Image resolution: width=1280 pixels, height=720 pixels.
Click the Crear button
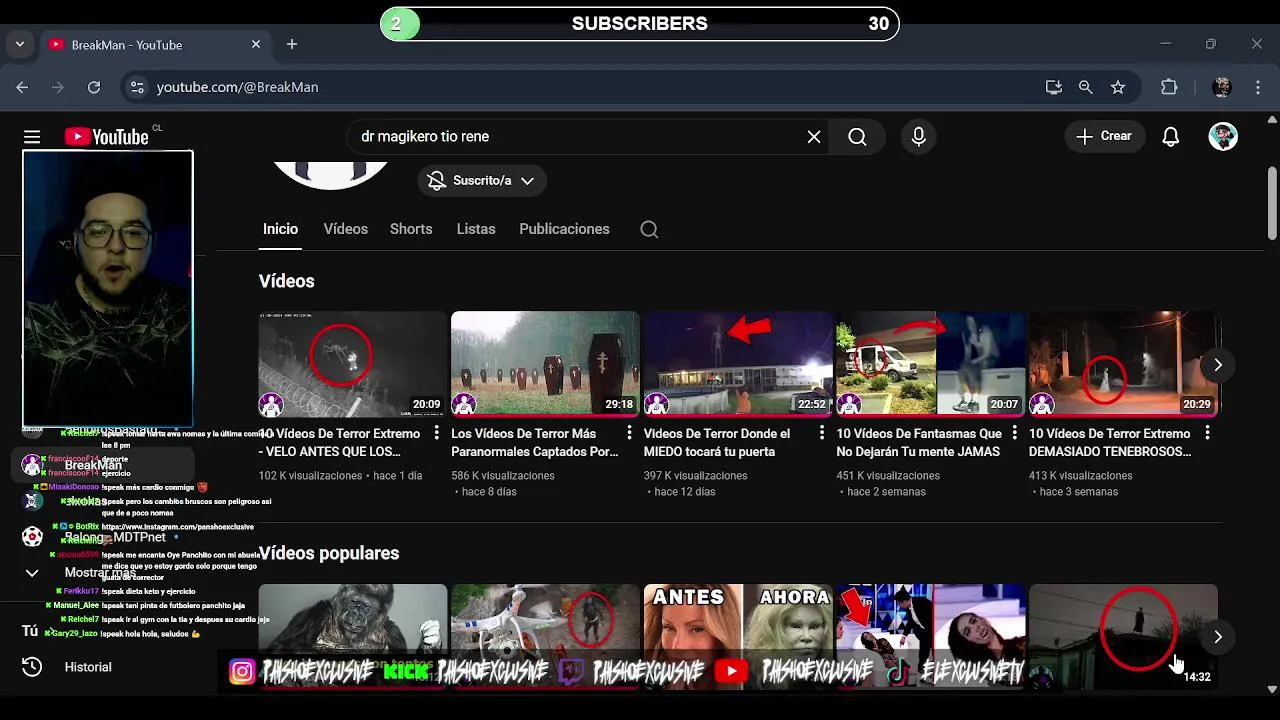tap(1104, 137)
